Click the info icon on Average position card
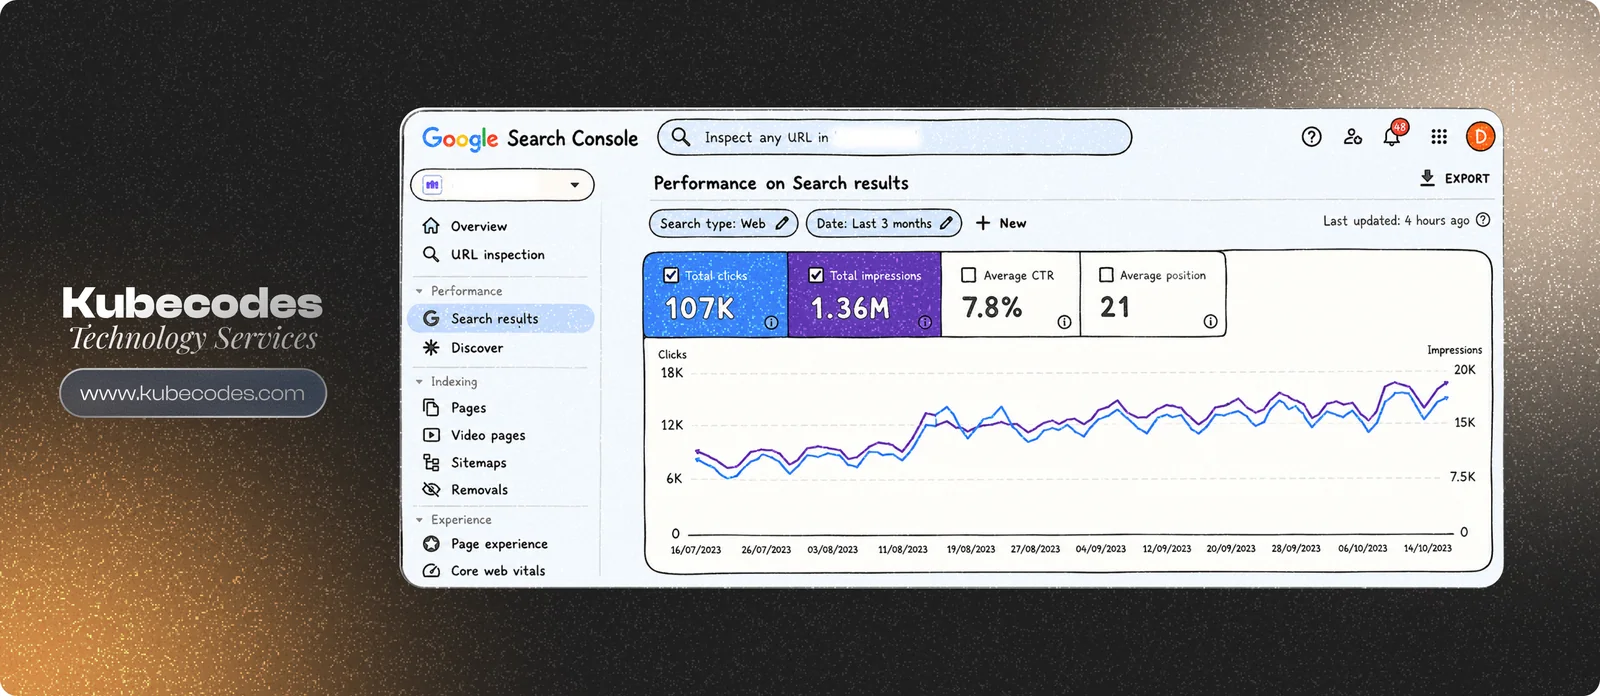This screenshot has width=1600, height=696. click(x=1210, y=322)
